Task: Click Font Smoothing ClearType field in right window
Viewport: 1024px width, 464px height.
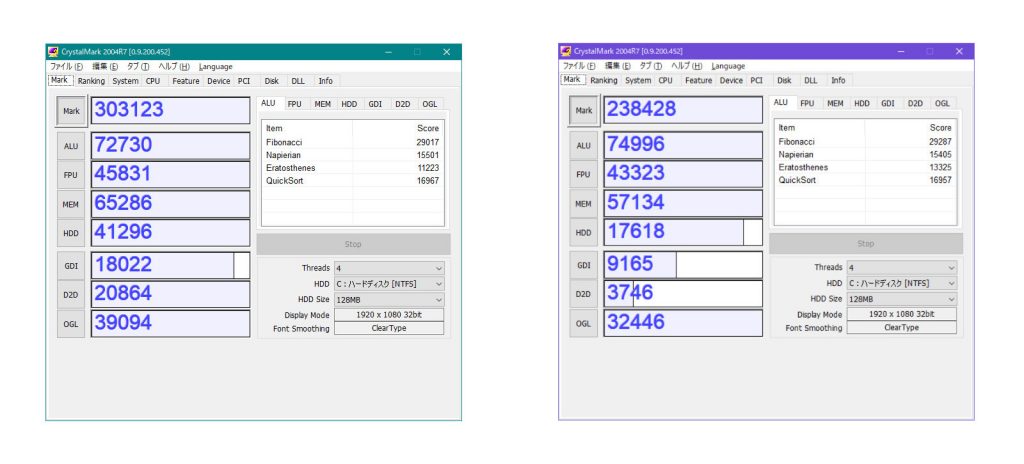Action: (x=902, y=328)
